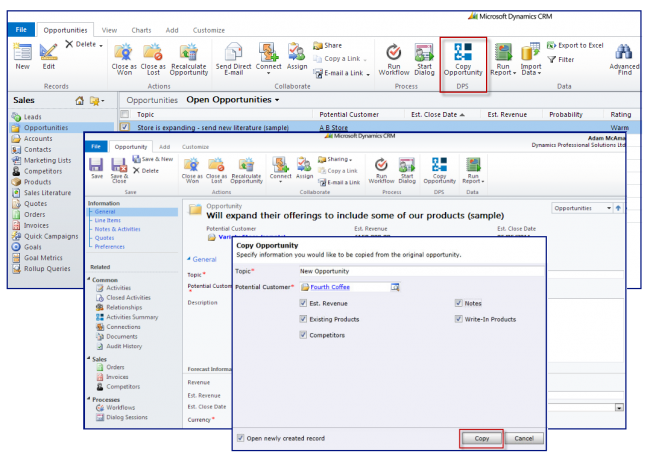This screenshot has height=459, width=650.
Task: Click Edit icon in main window ribbon
Action: (x=49, y=56)
